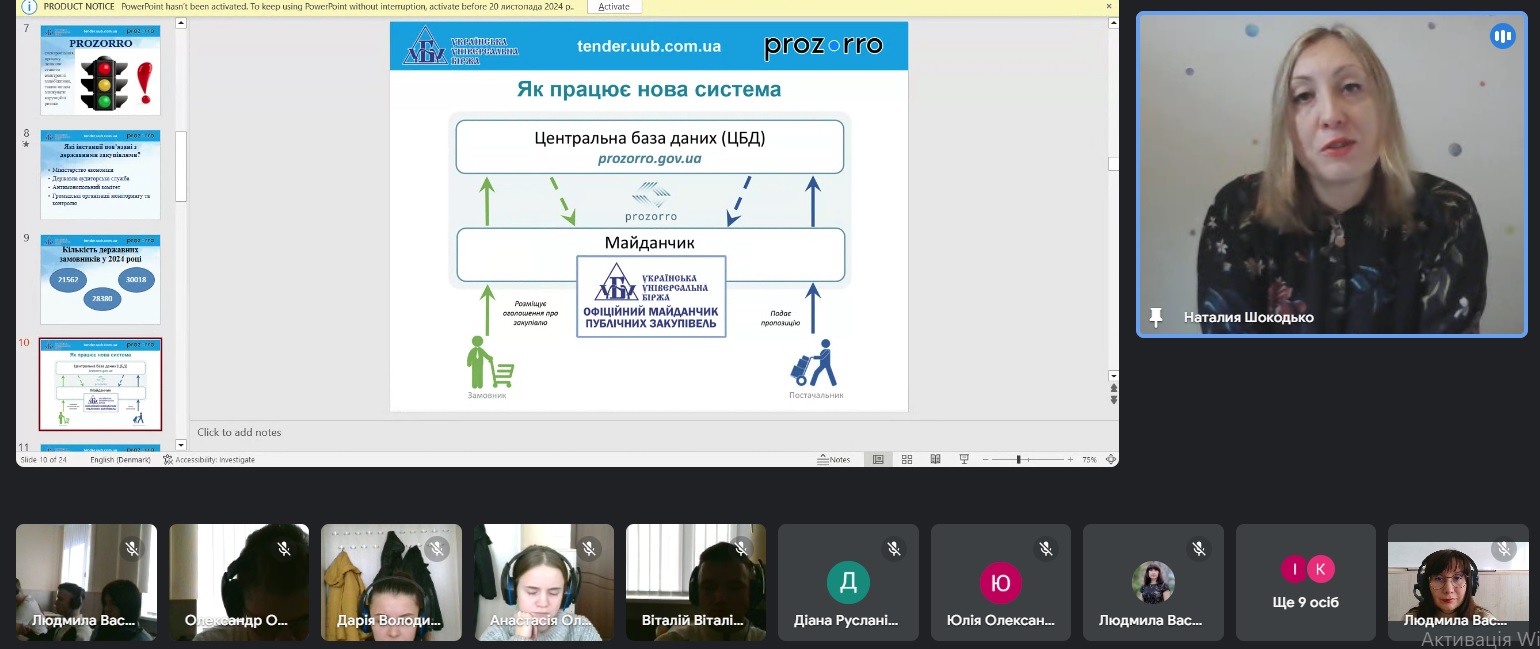1540x649 pixels.
Task: Click the thumbnail pane scroll down arrow
Action: (x=181, y=445)
